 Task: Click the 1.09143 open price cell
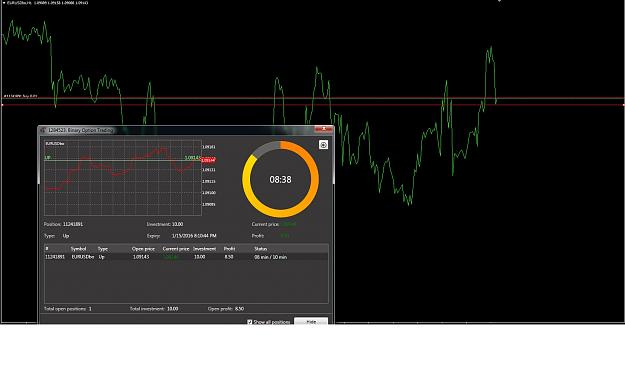(141, 257)
